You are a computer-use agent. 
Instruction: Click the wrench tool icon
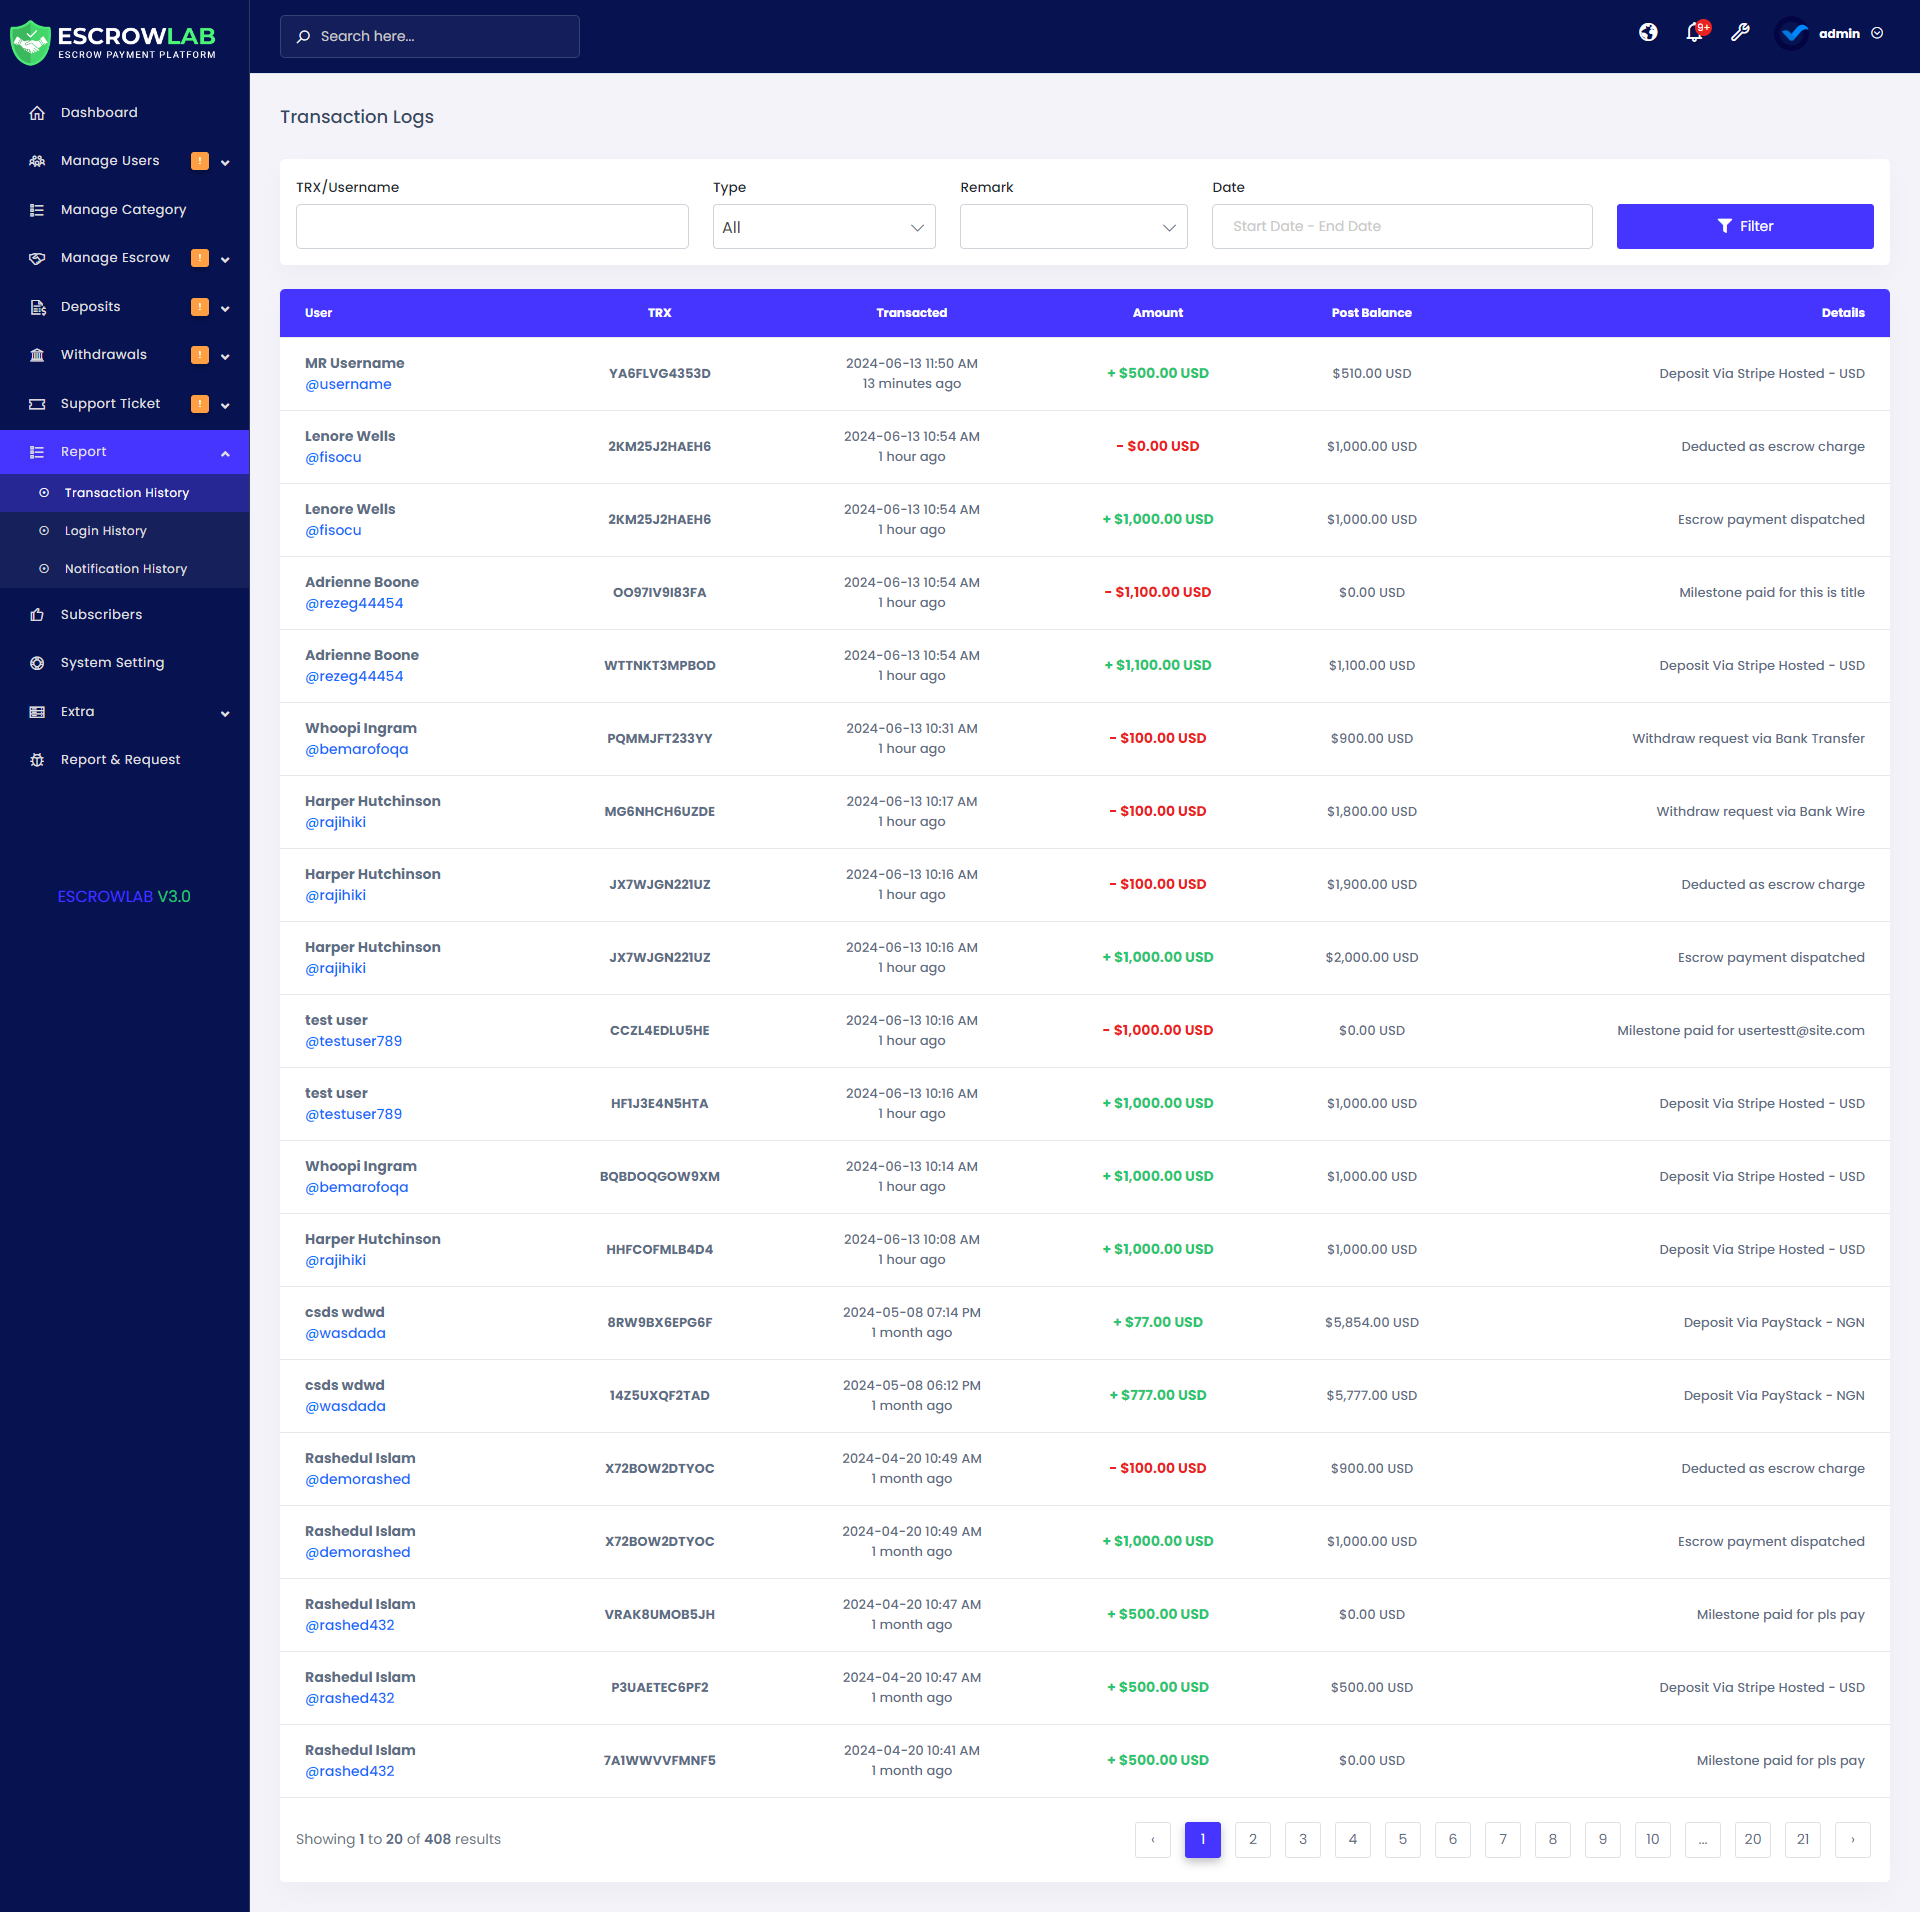[1740, 33]
